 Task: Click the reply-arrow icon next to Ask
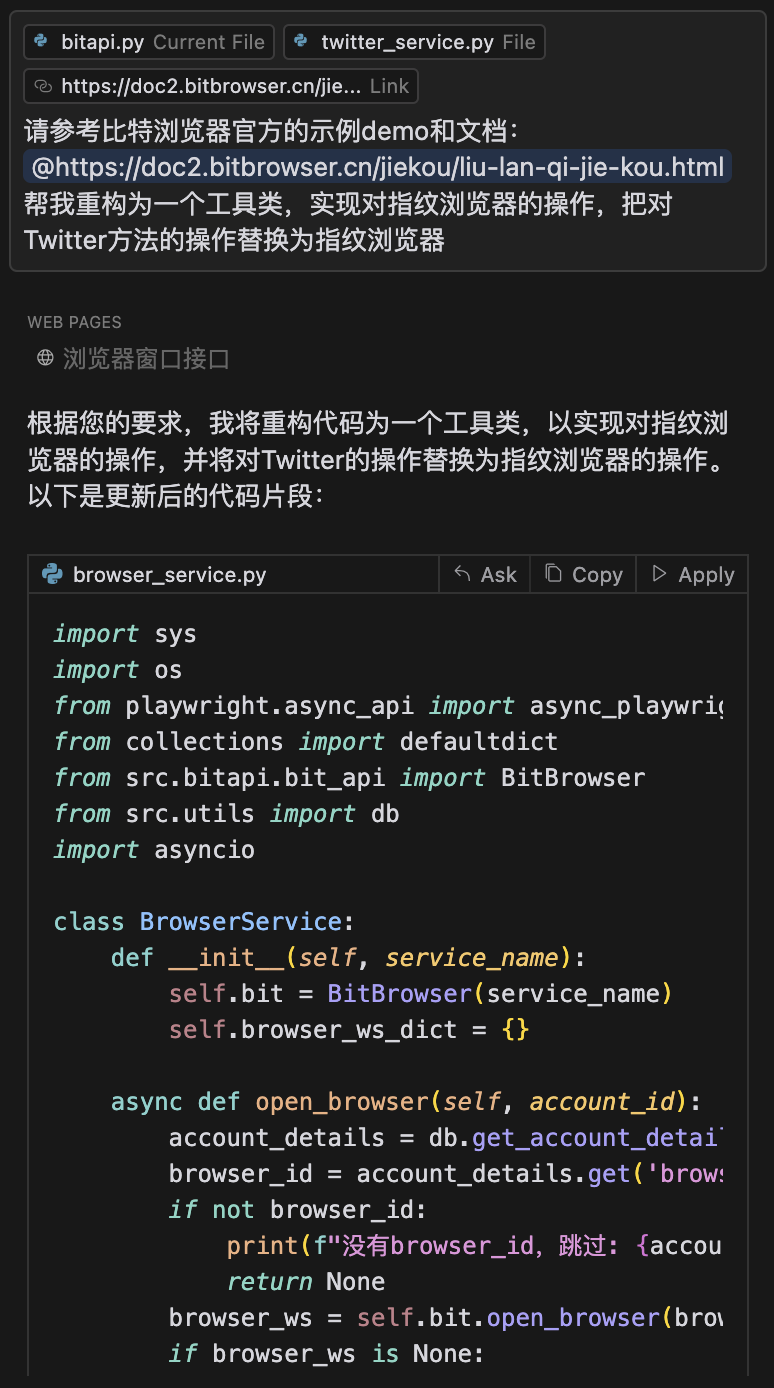462,574
